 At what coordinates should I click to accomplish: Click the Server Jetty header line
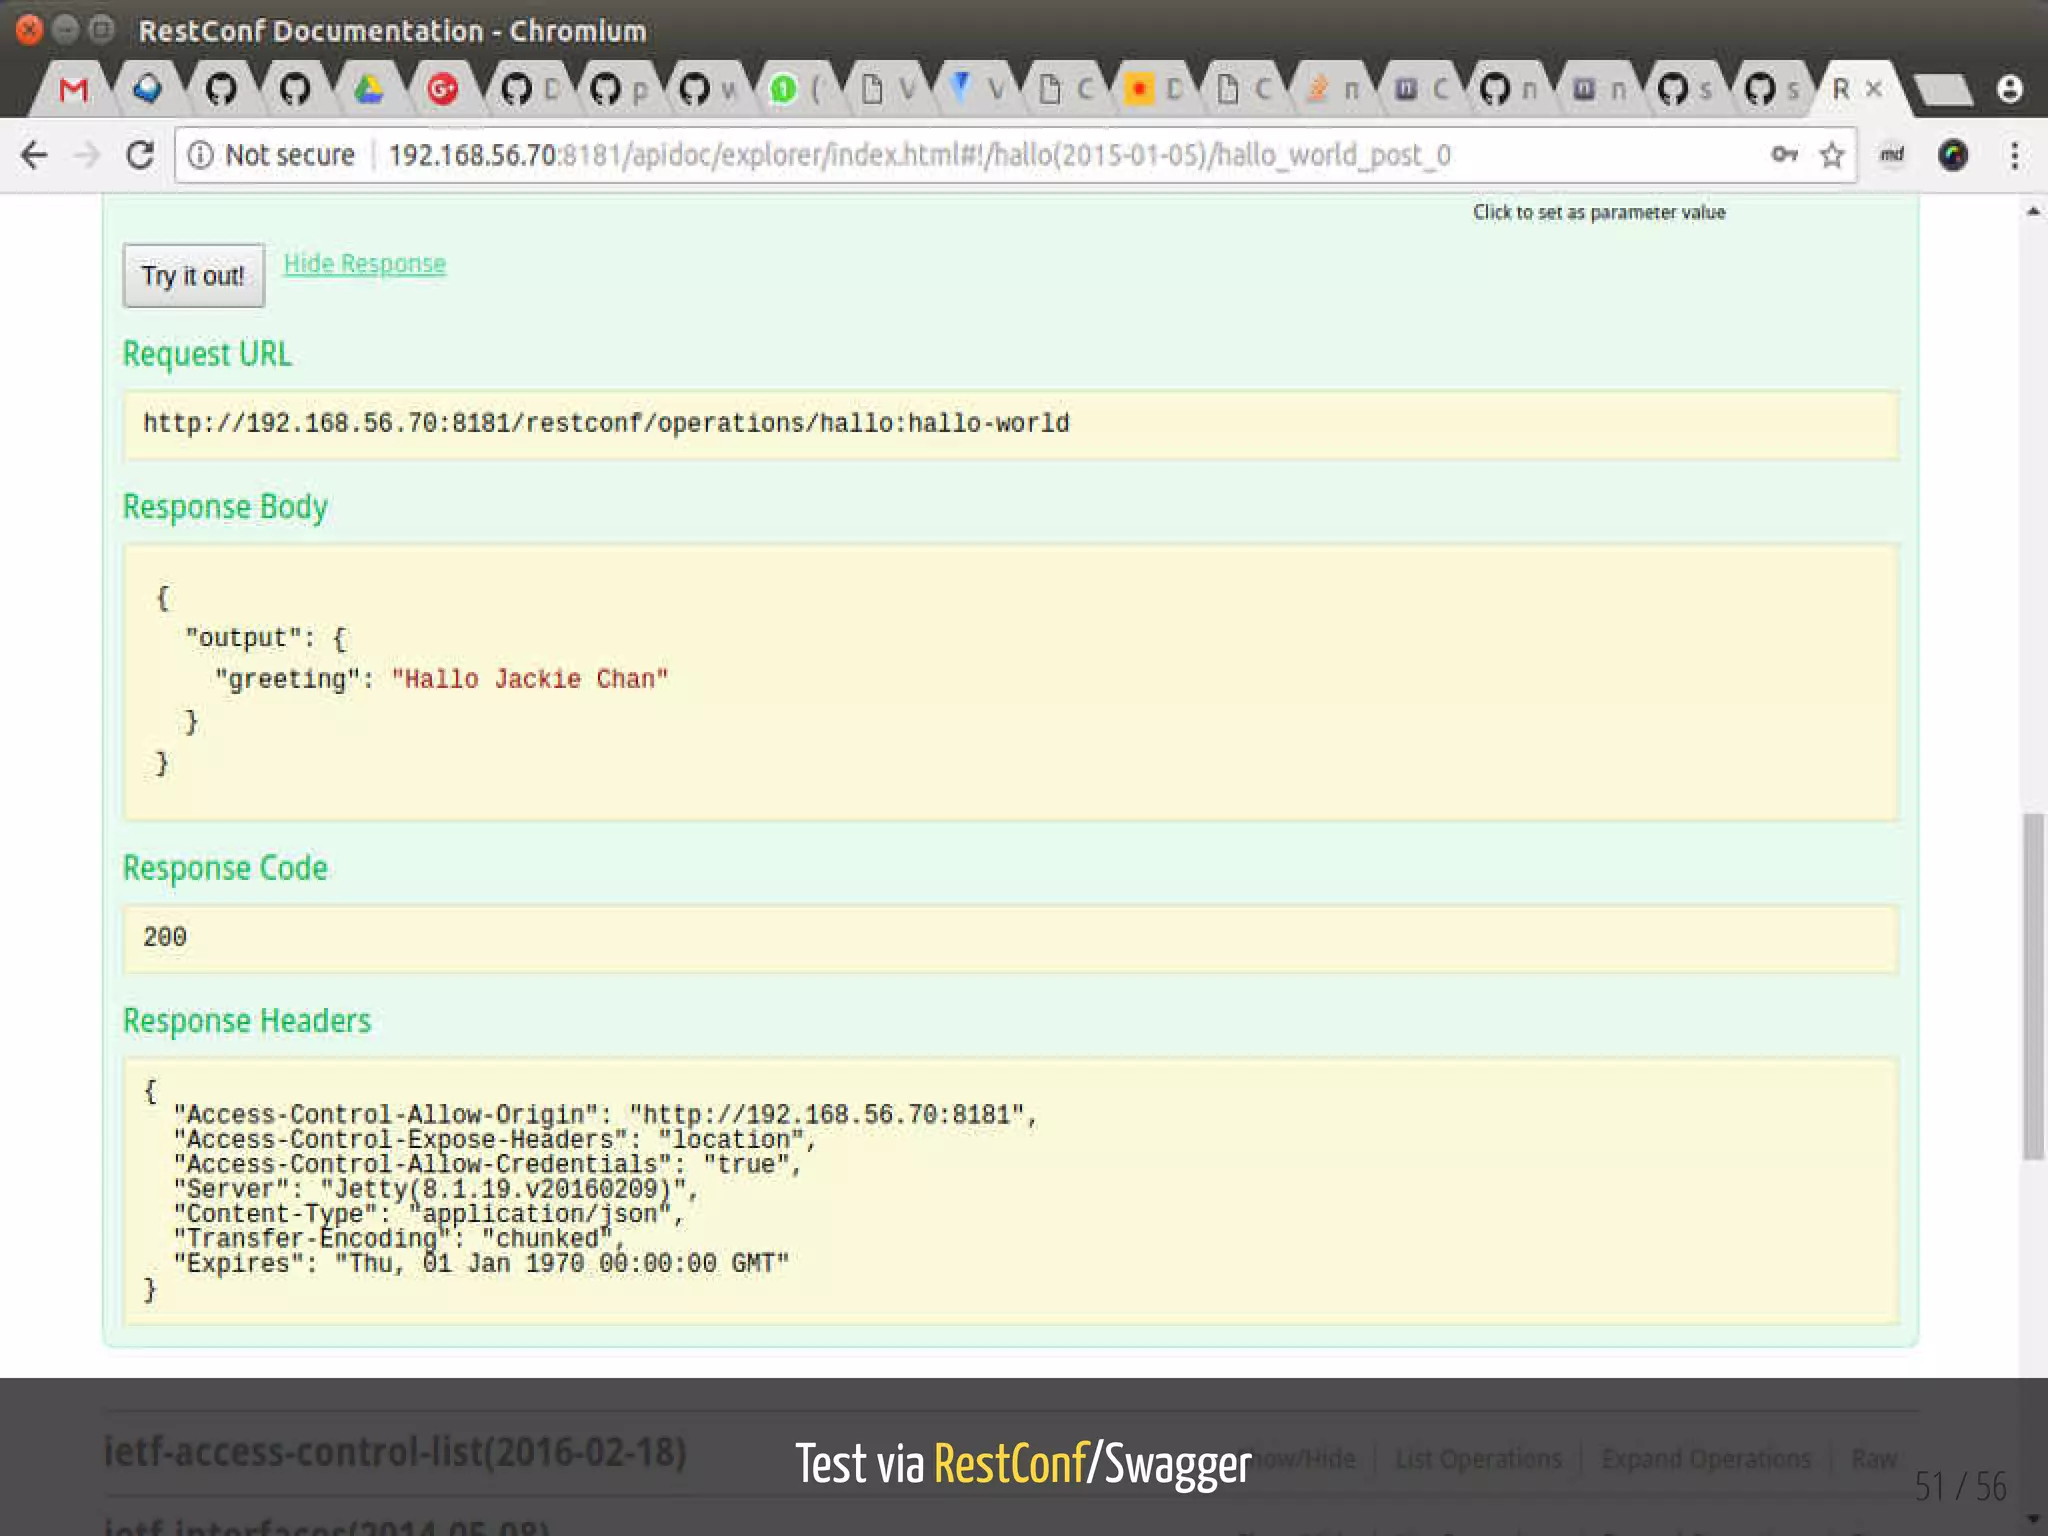436,1189
